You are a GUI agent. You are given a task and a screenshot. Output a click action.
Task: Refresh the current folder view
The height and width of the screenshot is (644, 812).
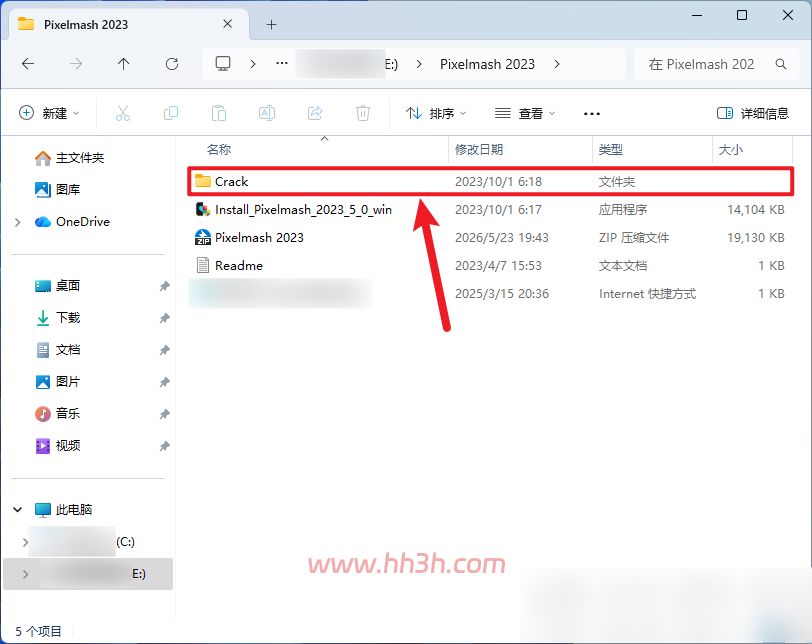pyautogui.click(x=171, y=64)
